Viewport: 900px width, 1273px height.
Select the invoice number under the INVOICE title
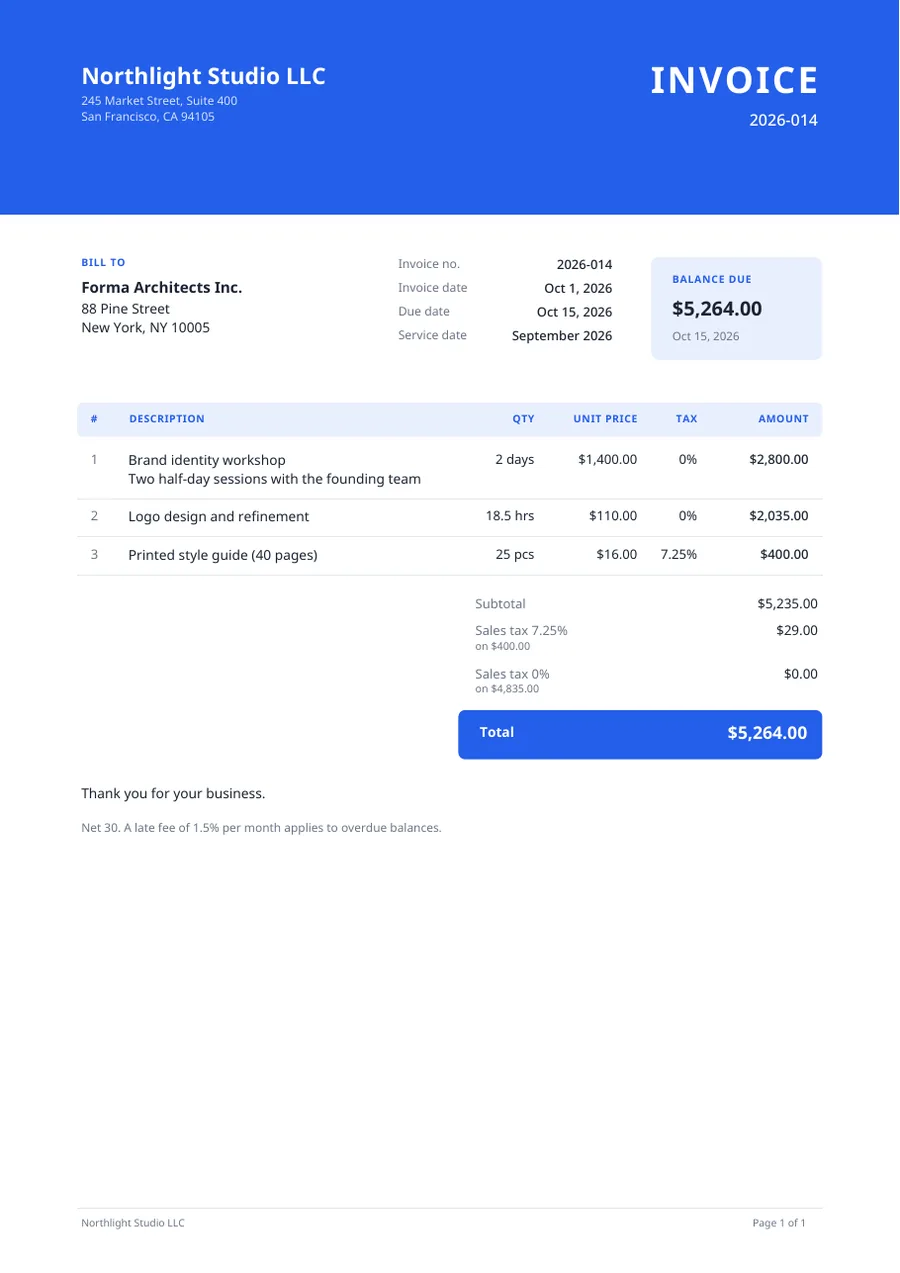click(784, 120)
